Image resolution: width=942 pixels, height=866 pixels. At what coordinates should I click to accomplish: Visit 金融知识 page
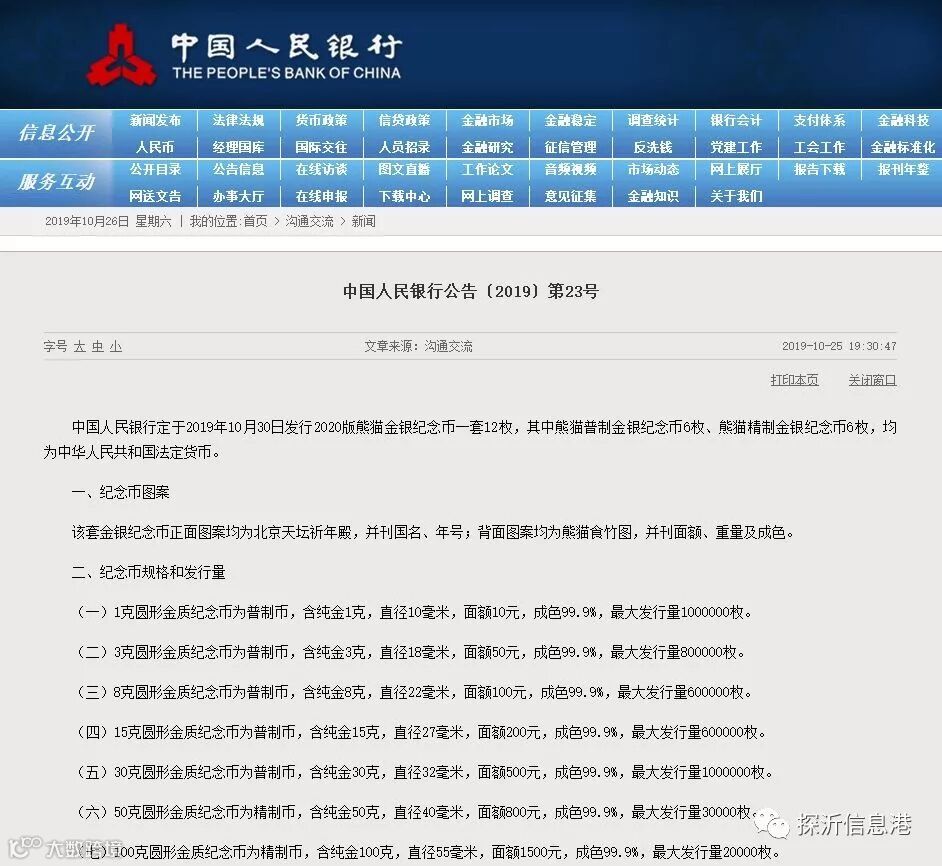(653, 196)
